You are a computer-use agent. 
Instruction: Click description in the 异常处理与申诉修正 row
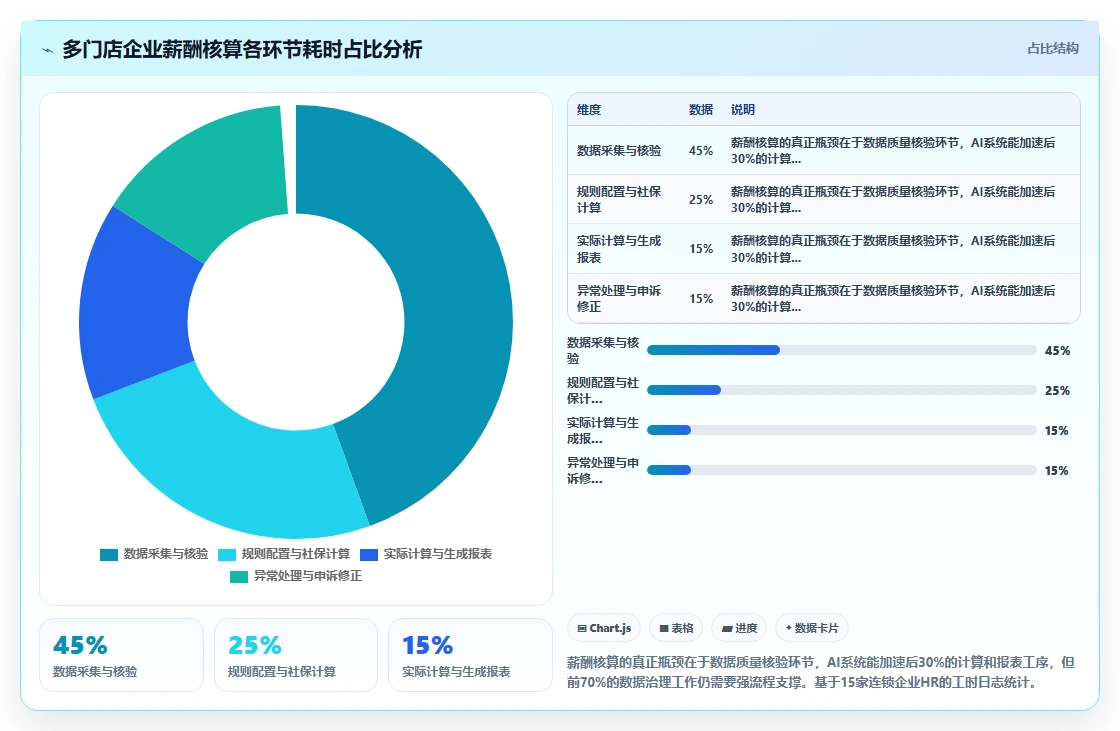click(x=893, y=299)
